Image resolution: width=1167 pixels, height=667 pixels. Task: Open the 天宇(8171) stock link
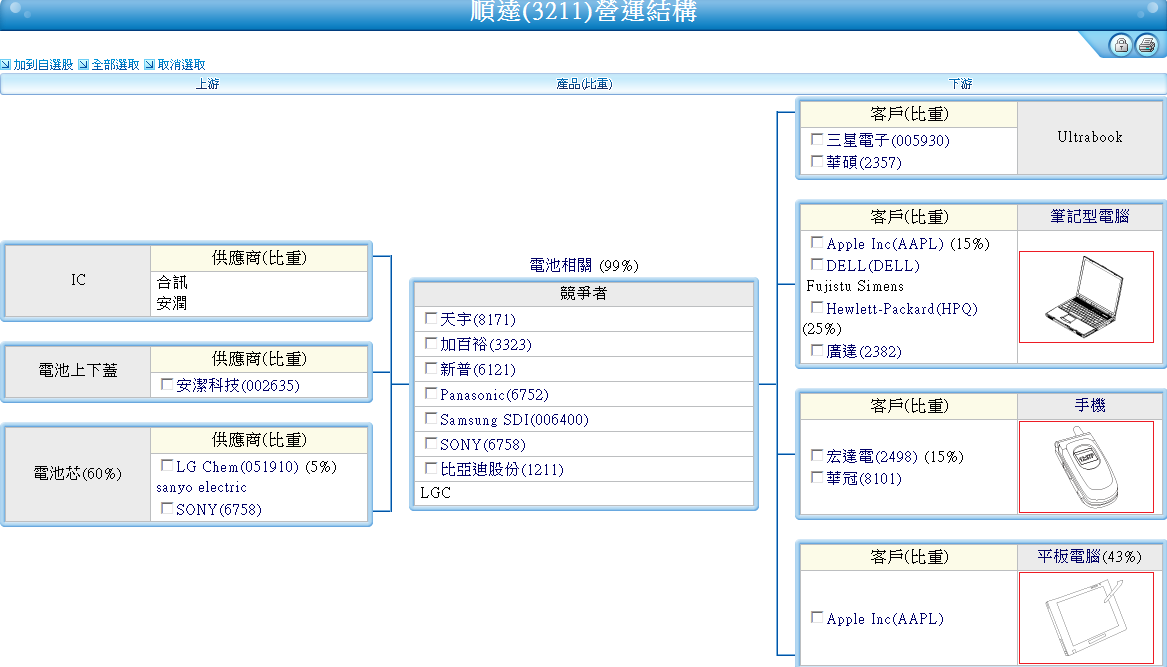coord(478,320)
